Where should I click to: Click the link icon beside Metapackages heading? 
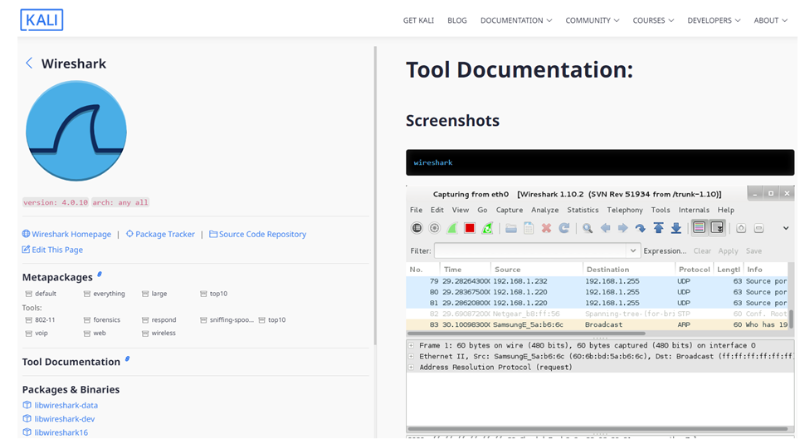pos(100,274)
